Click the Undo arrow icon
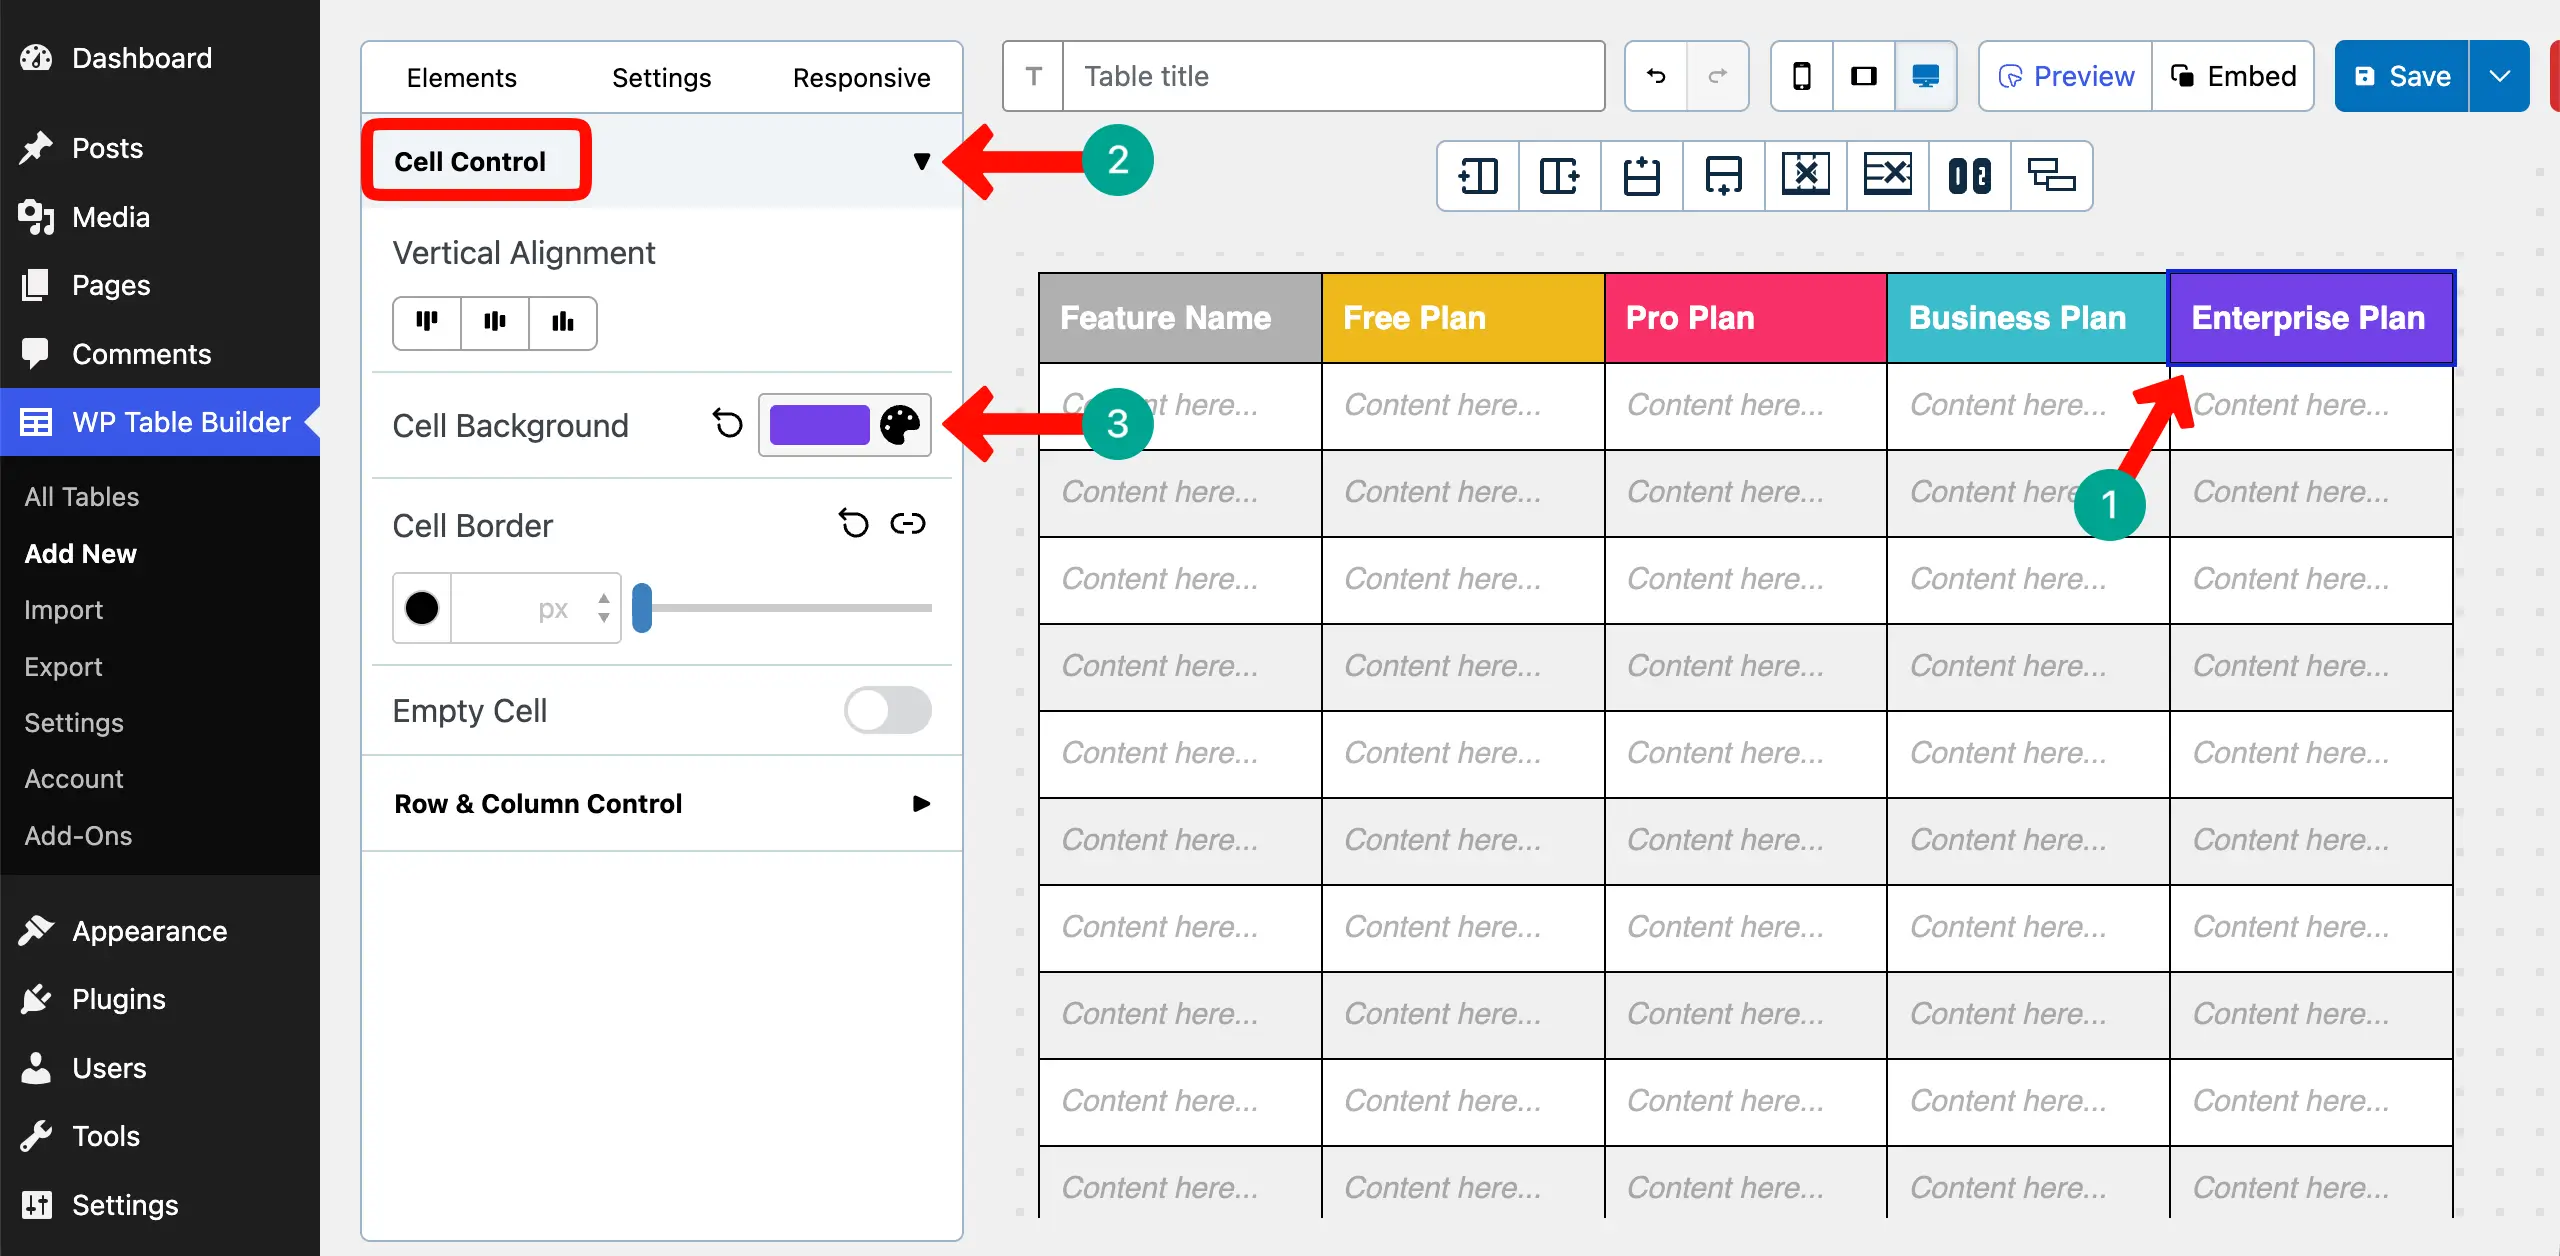Image resolution: width=2560 pixels, height=1256 pixels. pyautogui.click(x=1655, y=75)
